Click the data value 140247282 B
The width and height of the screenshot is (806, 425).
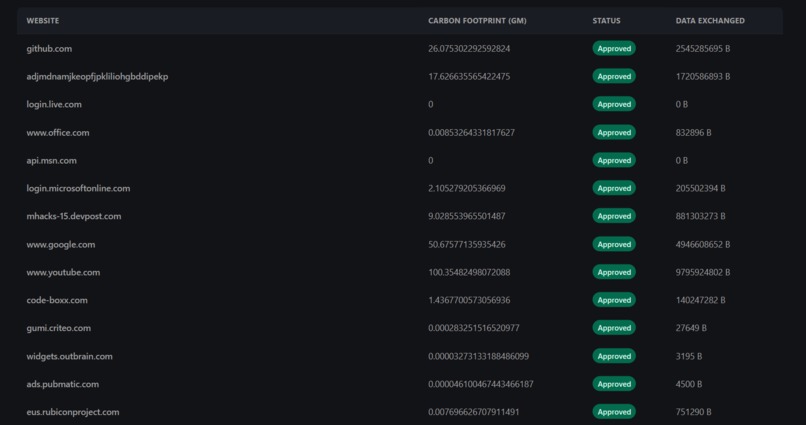pyautogui.click(x=701, y=300)
